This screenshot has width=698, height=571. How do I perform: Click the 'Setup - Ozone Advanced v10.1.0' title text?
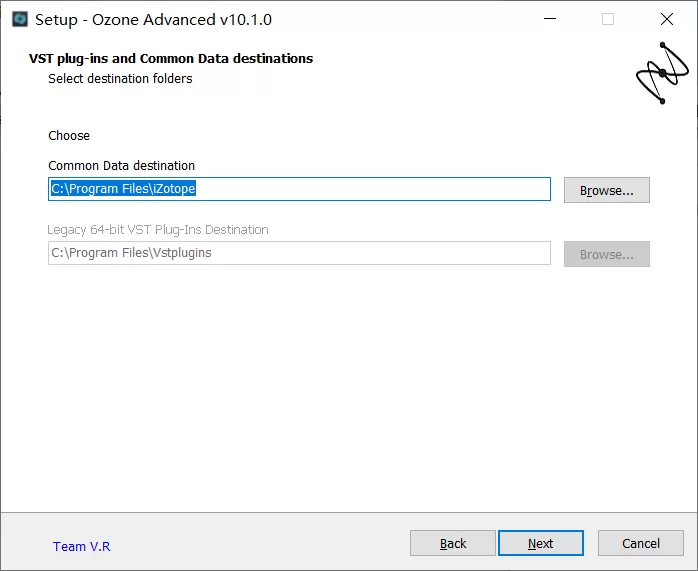[x=153, y=19]
